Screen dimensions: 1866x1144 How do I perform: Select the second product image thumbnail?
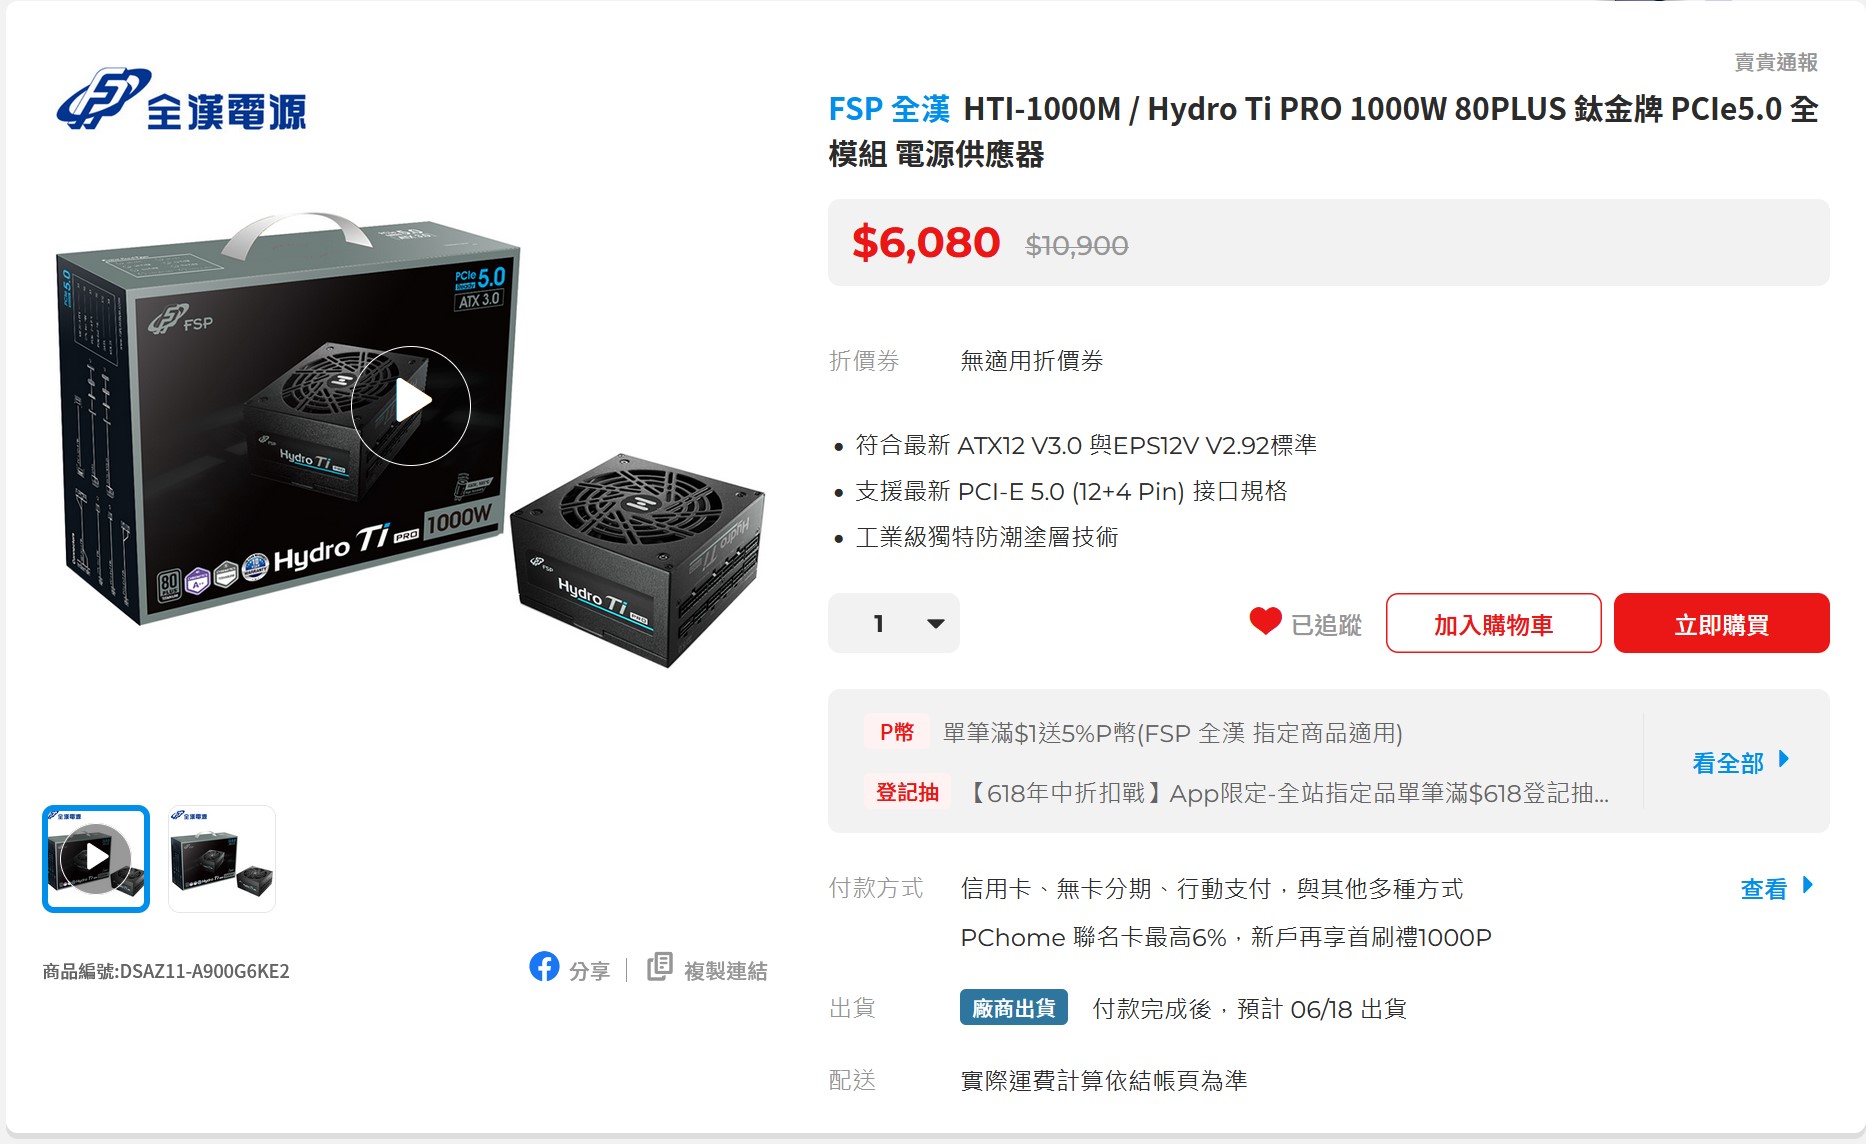222,858
